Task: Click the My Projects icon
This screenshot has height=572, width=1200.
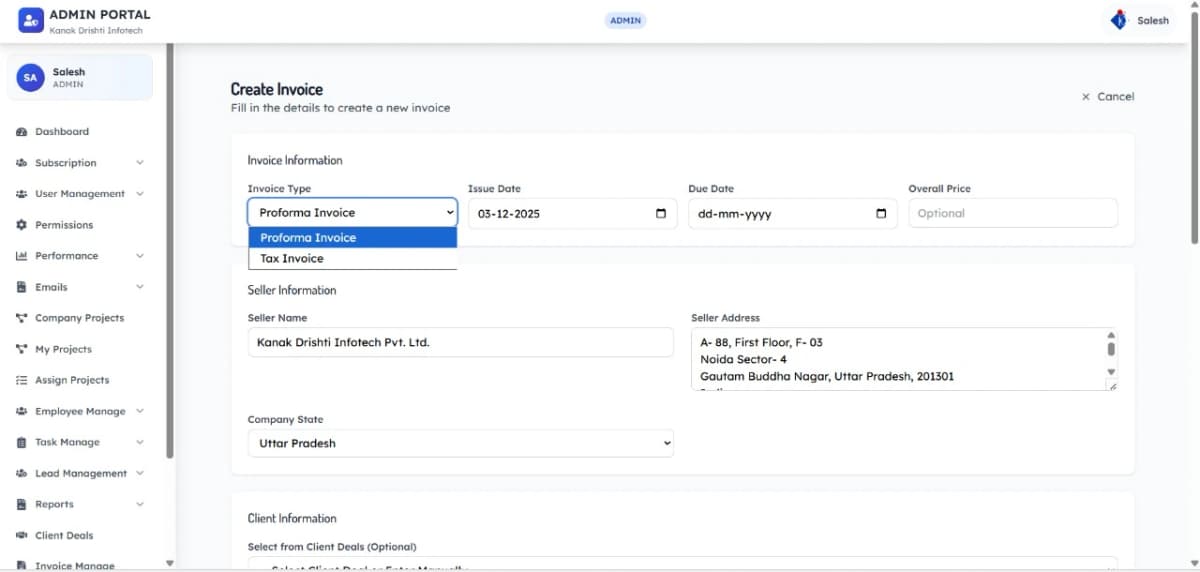Action: pos(21,349)
